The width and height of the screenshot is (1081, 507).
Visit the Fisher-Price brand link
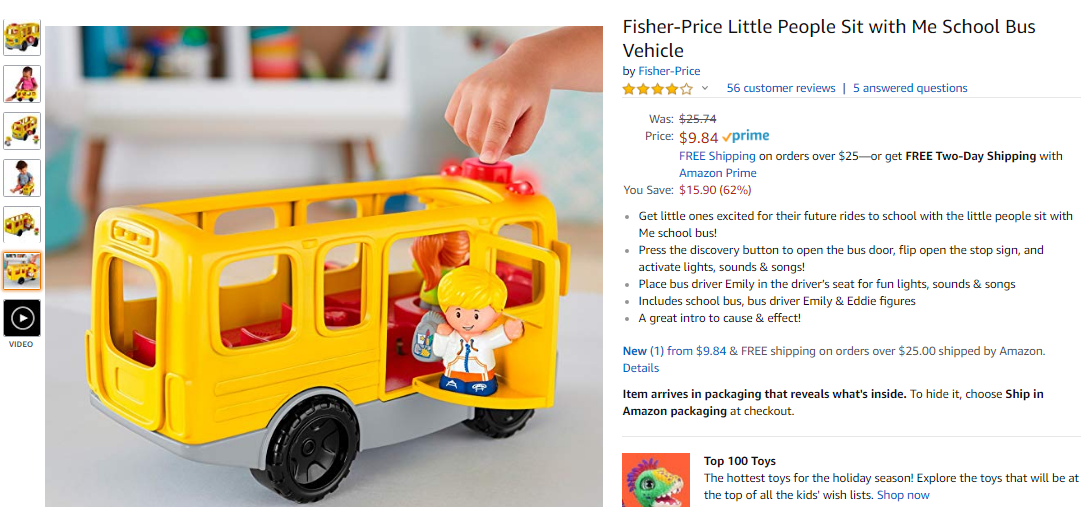(x=669, y=71)
